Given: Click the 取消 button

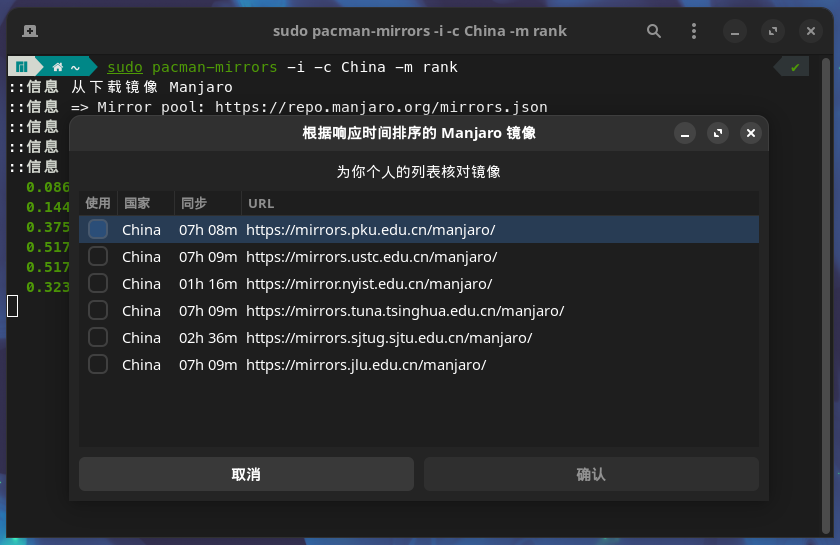Looking at the screenshot, I should (246, 474).
